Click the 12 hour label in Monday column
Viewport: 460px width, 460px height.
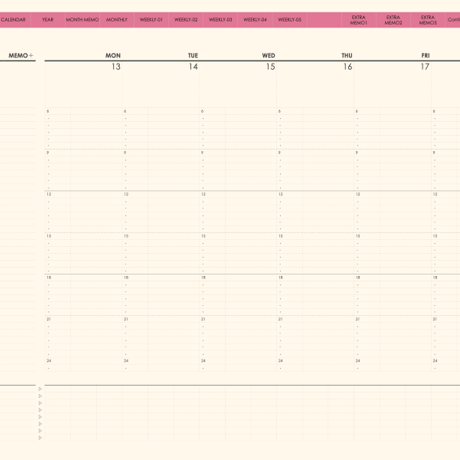pos(49,194)
